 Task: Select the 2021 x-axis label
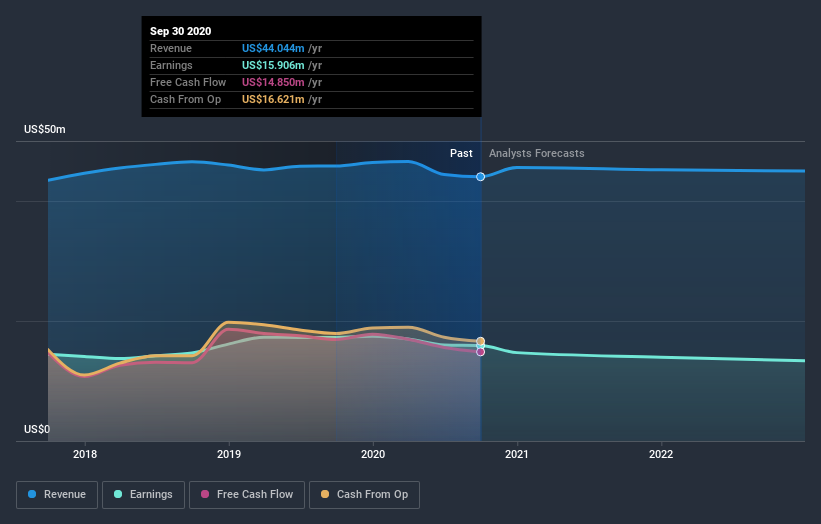pyautogui.click(x=517, y=454)
